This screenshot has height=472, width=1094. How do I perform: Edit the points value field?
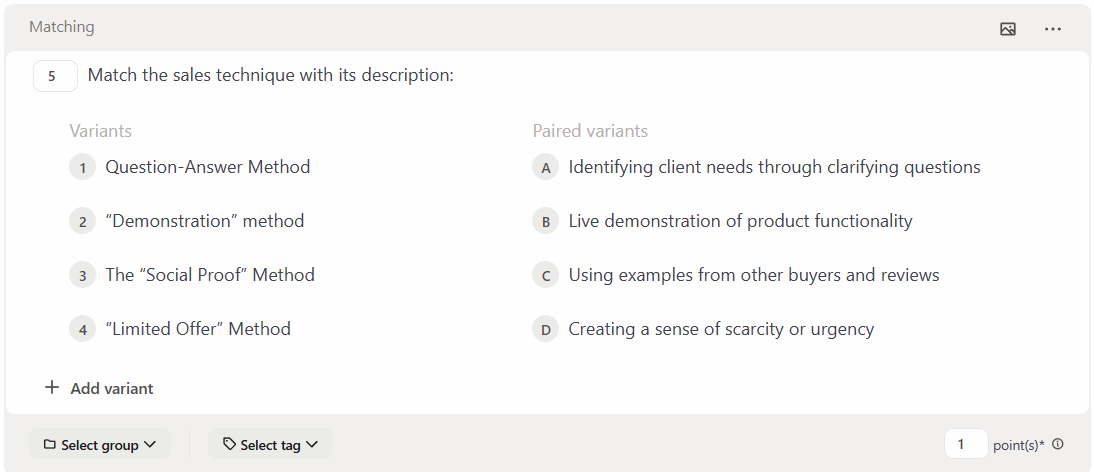[965, 445]
